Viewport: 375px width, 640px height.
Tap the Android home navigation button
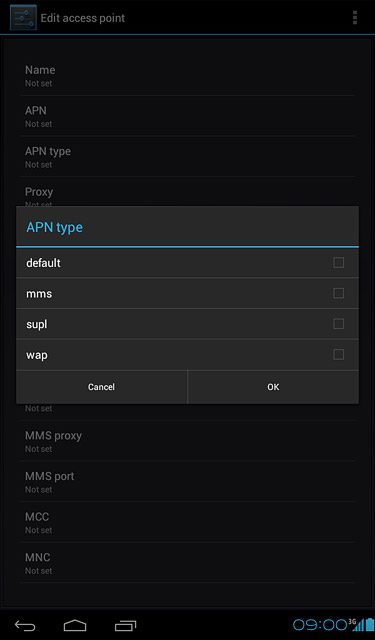tap(75, 625)
